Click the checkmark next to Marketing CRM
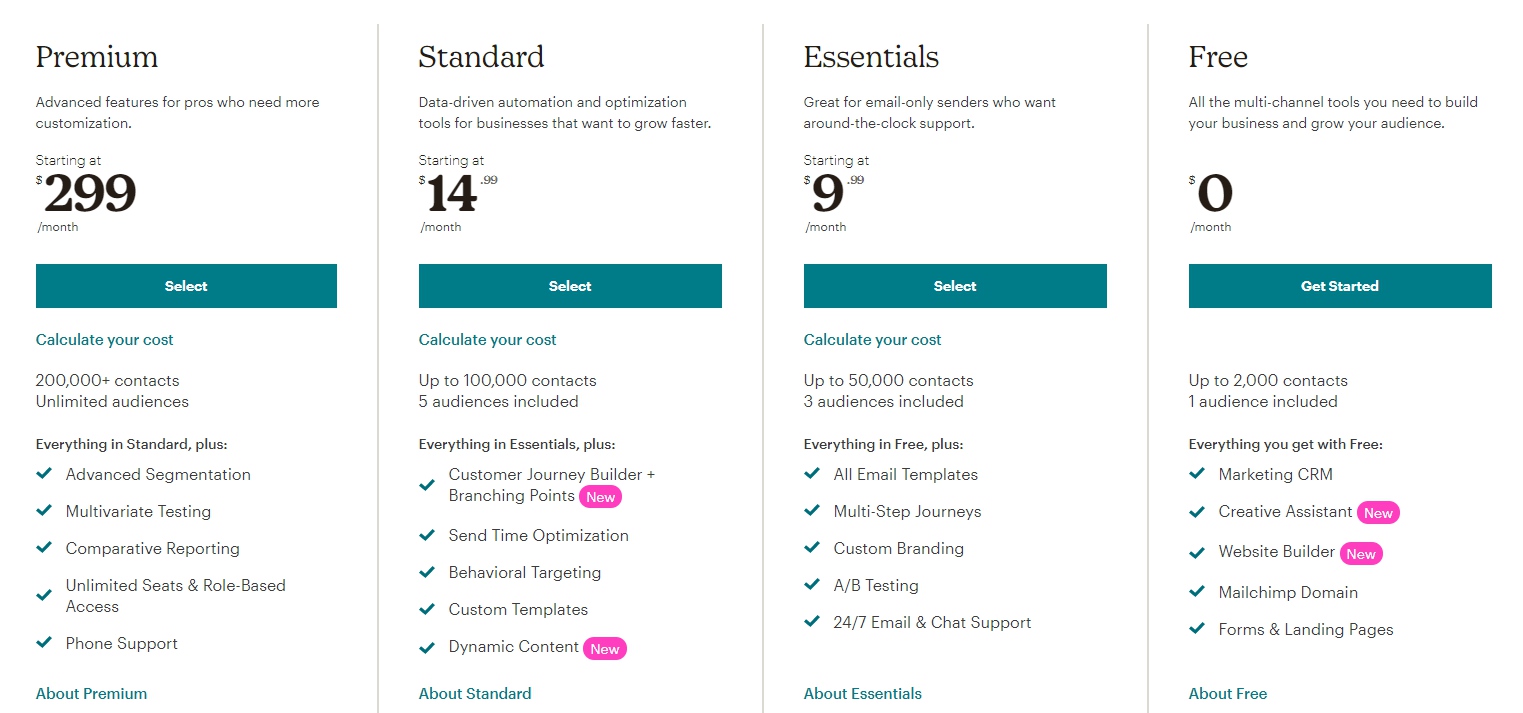 pyautogui.click(x=1197, y=474)
